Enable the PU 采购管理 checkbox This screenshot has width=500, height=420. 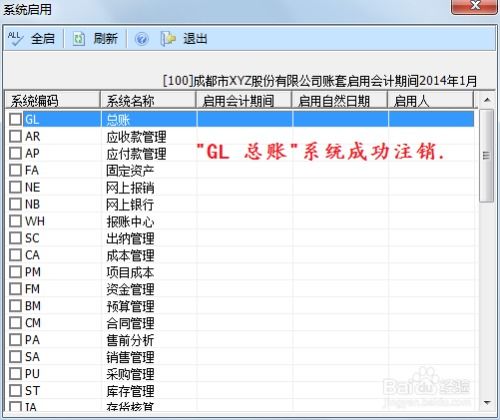[15, 373]
